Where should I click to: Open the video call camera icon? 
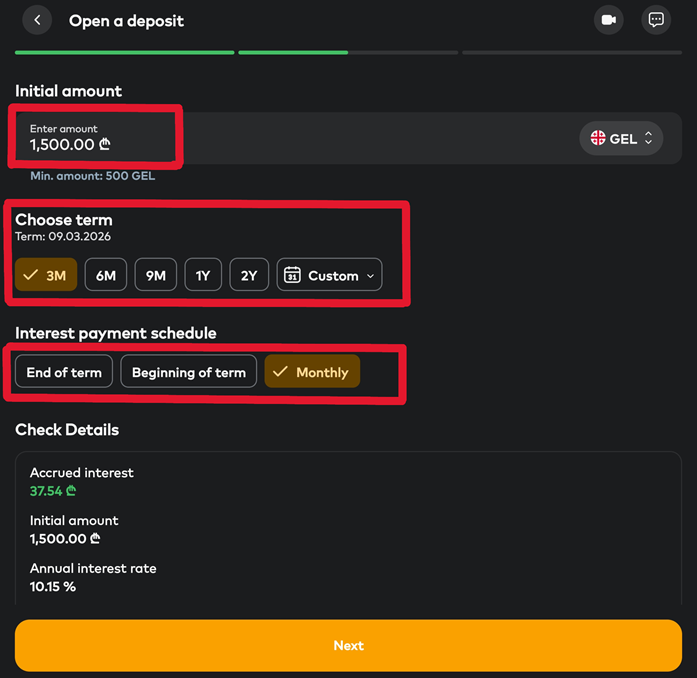click(x=608, y=20)
